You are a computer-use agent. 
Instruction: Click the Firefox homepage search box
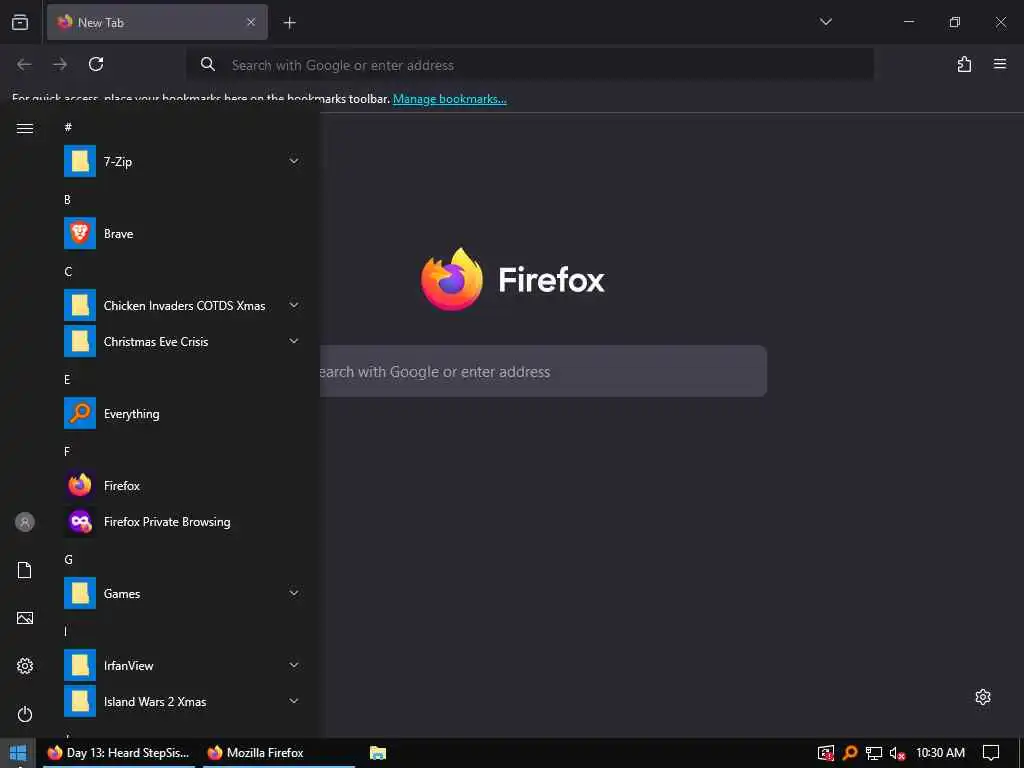click(543, 371)
